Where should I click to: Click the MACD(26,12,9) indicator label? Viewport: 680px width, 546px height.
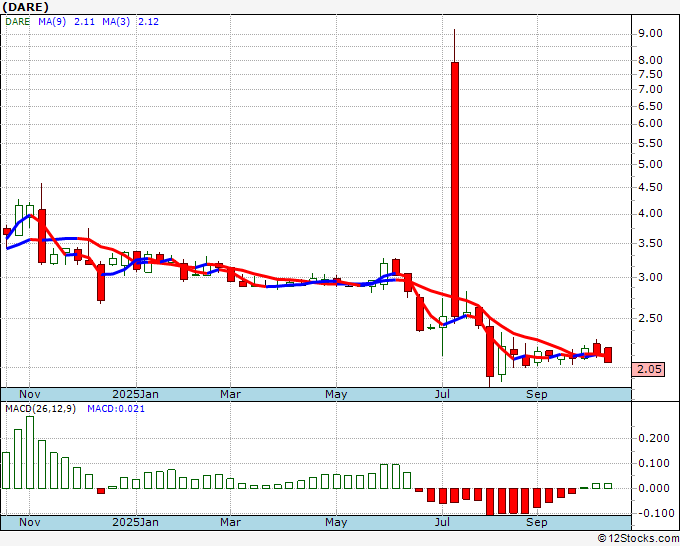click(x=40, y=409)
